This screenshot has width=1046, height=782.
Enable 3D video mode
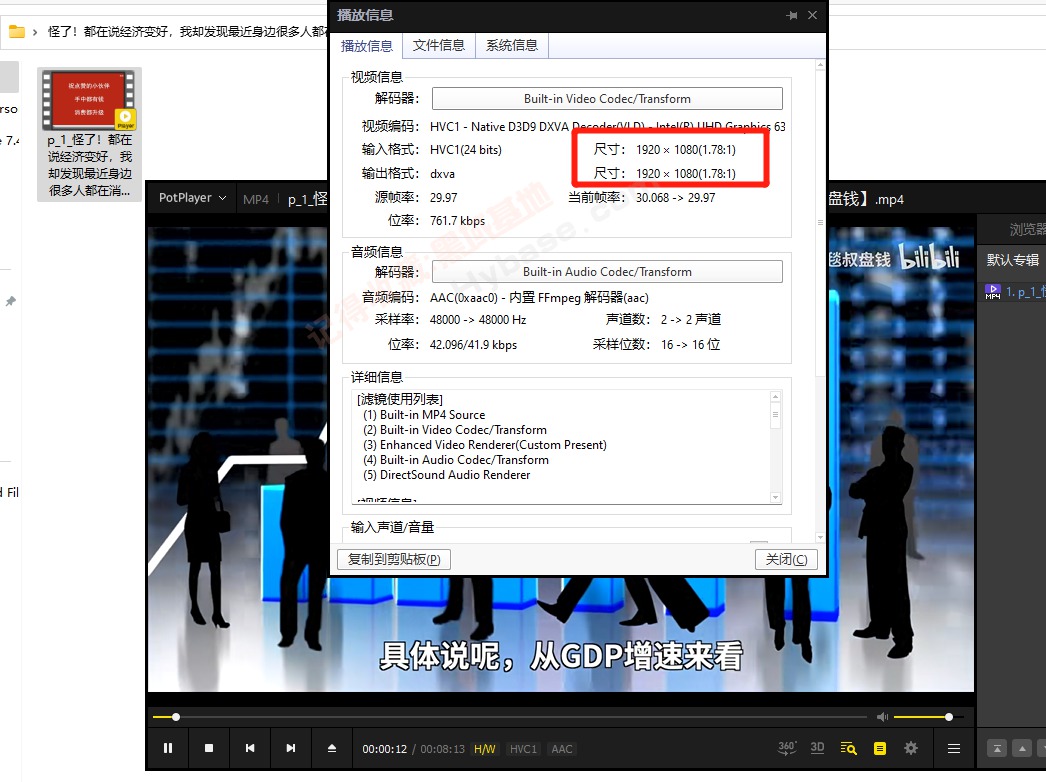coord(817,748)
